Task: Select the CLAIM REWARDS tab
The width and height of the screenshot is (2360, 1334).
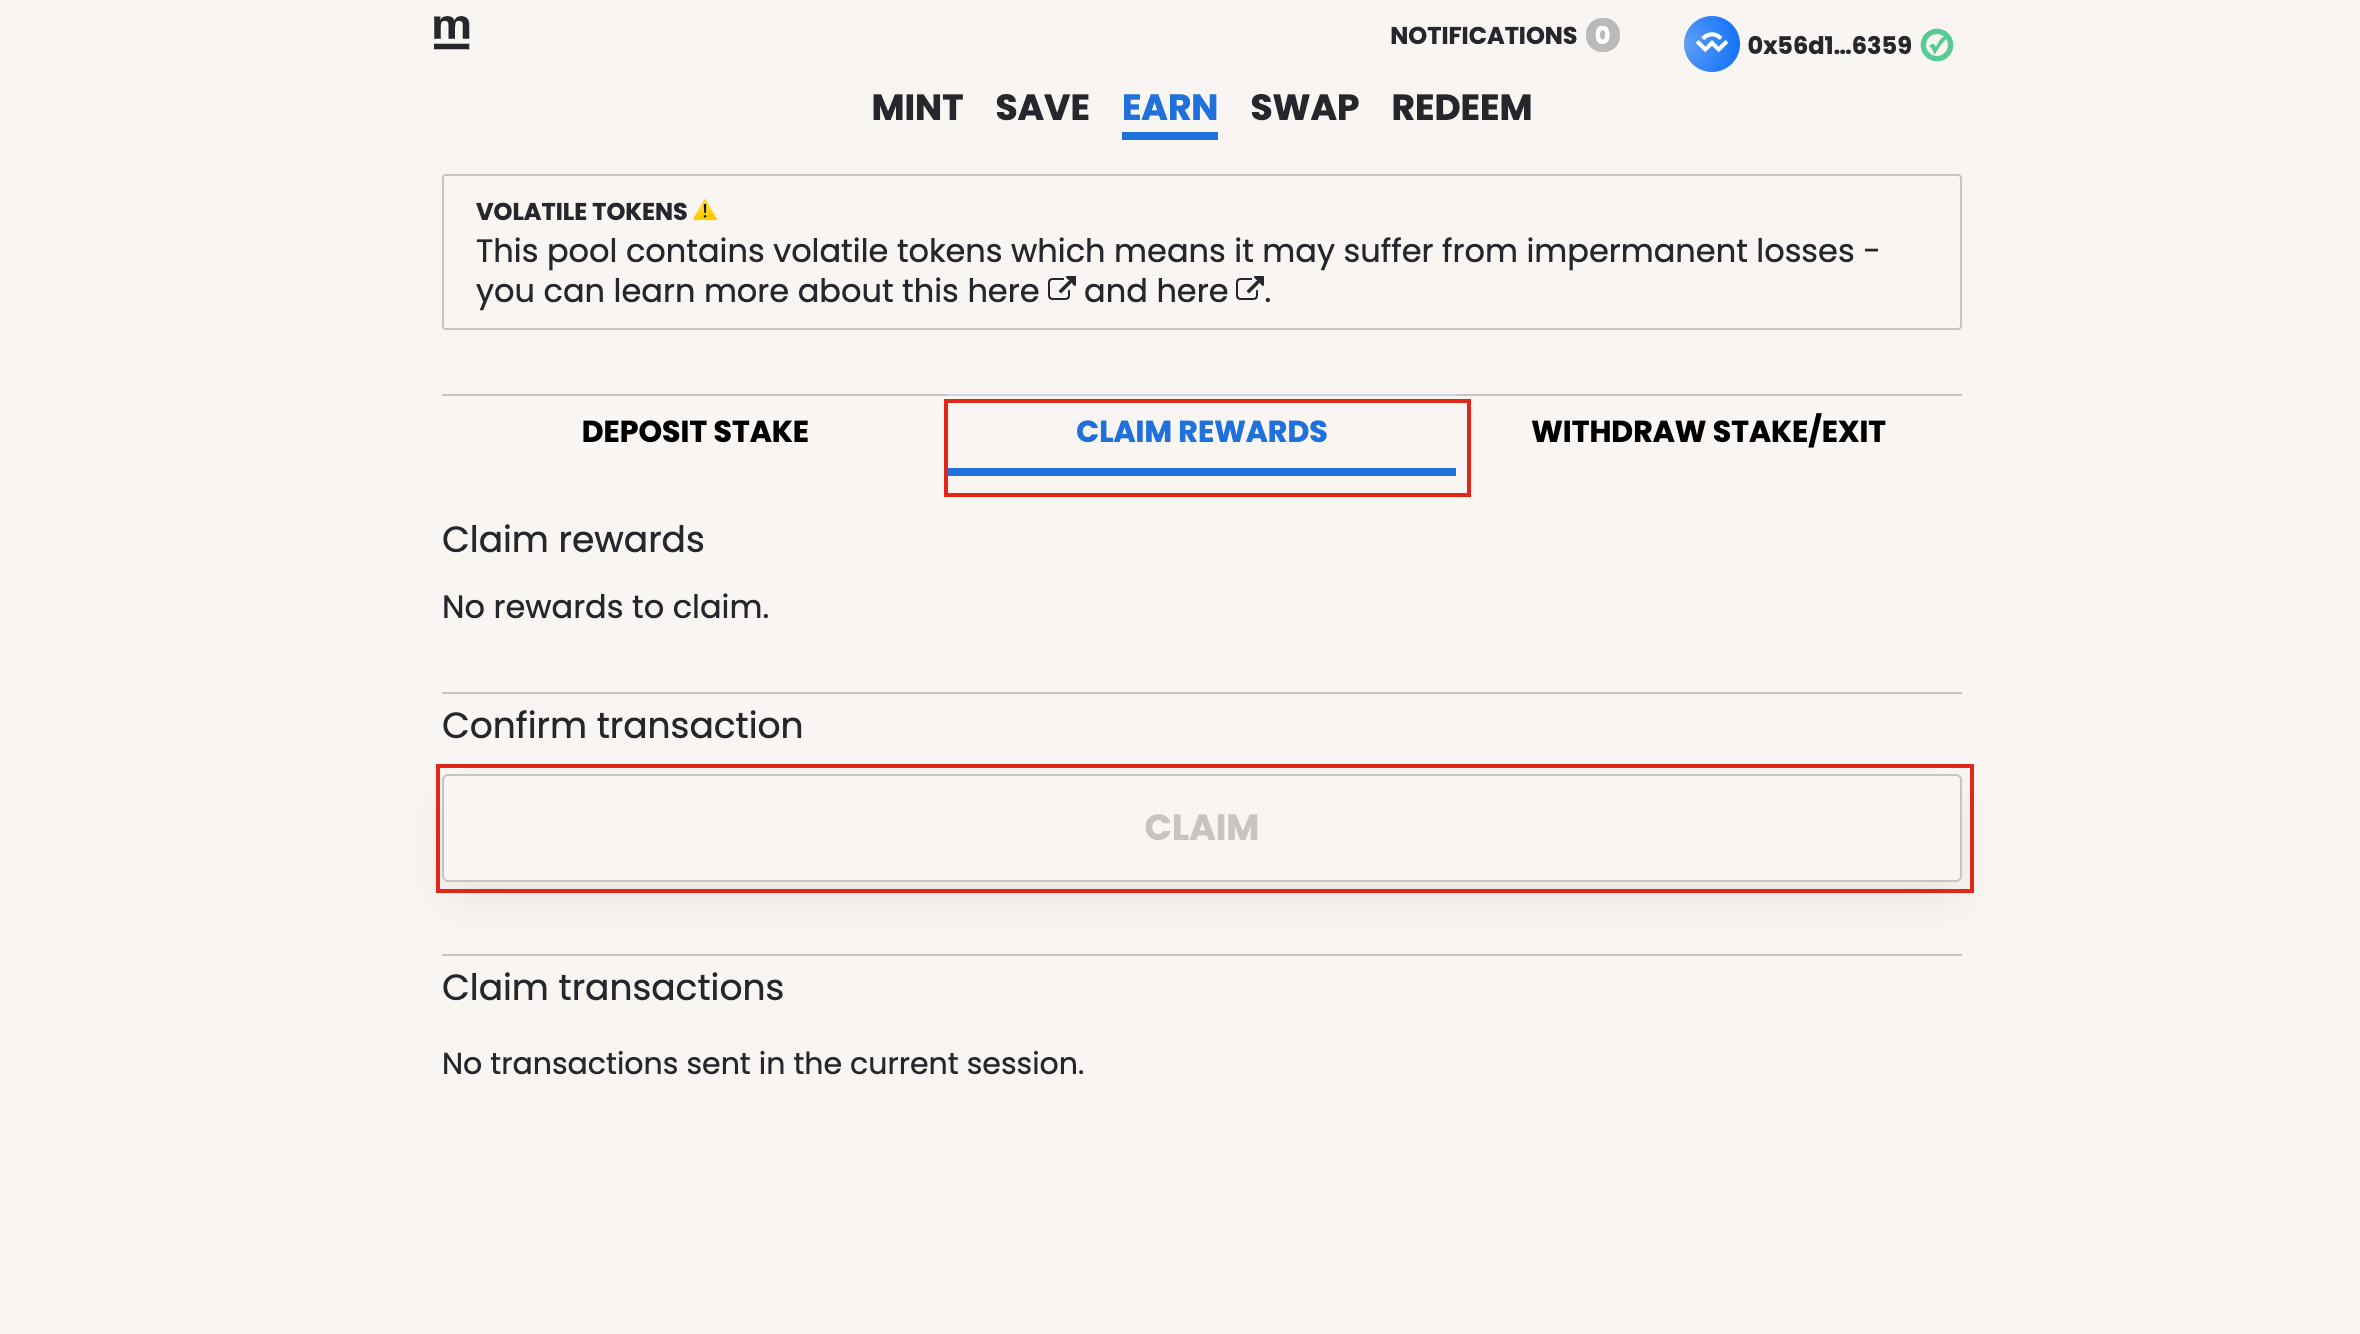Action: point(1201,432)
